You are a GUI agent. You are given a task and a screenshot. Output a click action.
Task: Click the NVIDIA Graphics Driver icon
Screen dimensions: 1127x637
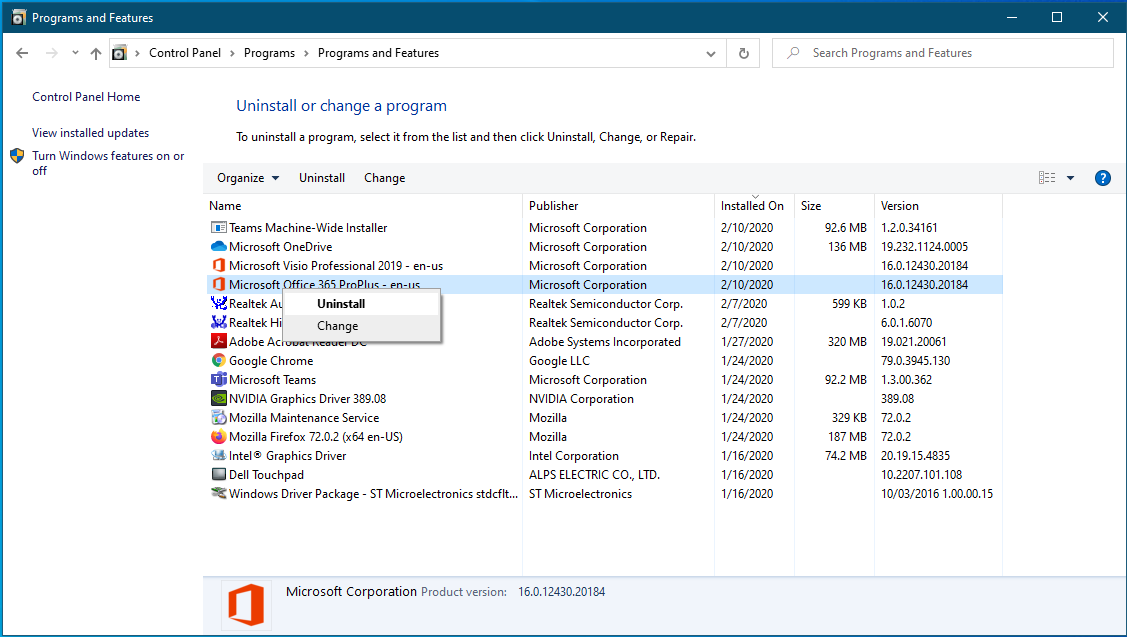218,398
